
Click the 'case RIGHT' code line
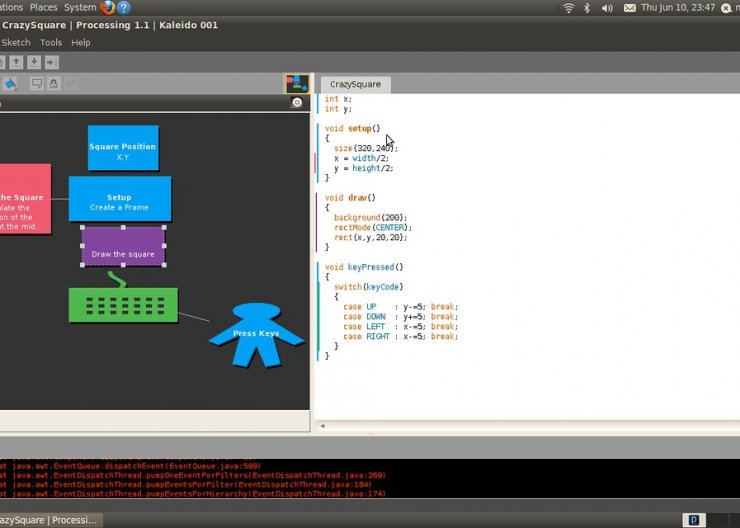click(400, 336)
